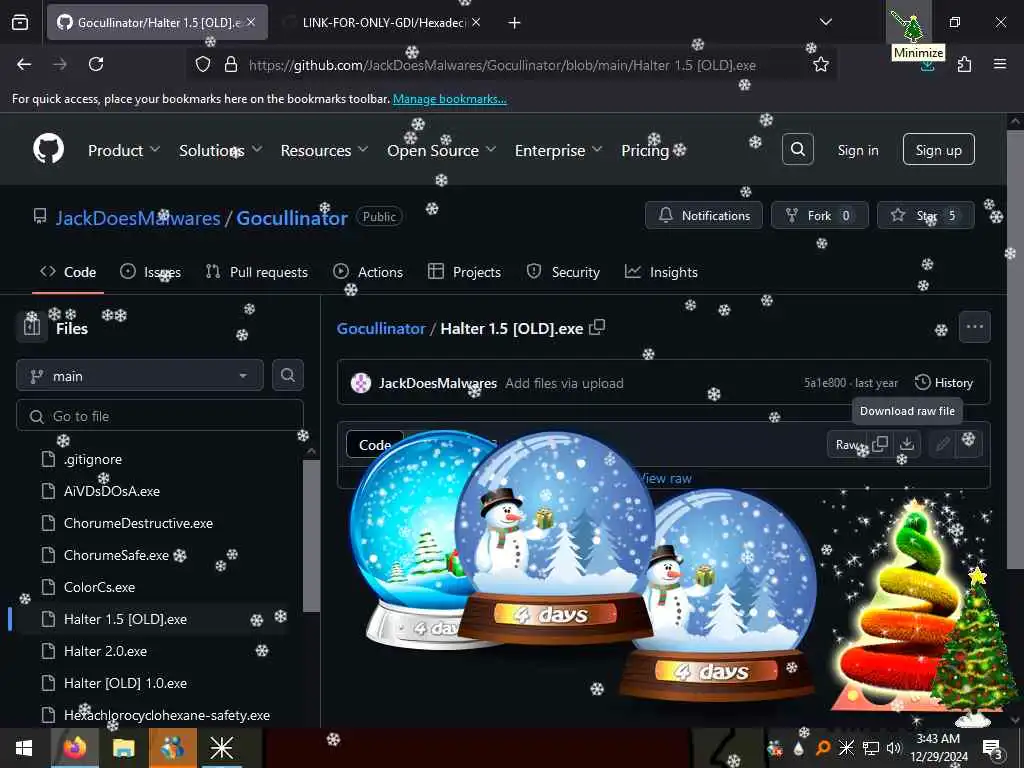Open GitHub search magnifier button

click(x=797, y=150)
